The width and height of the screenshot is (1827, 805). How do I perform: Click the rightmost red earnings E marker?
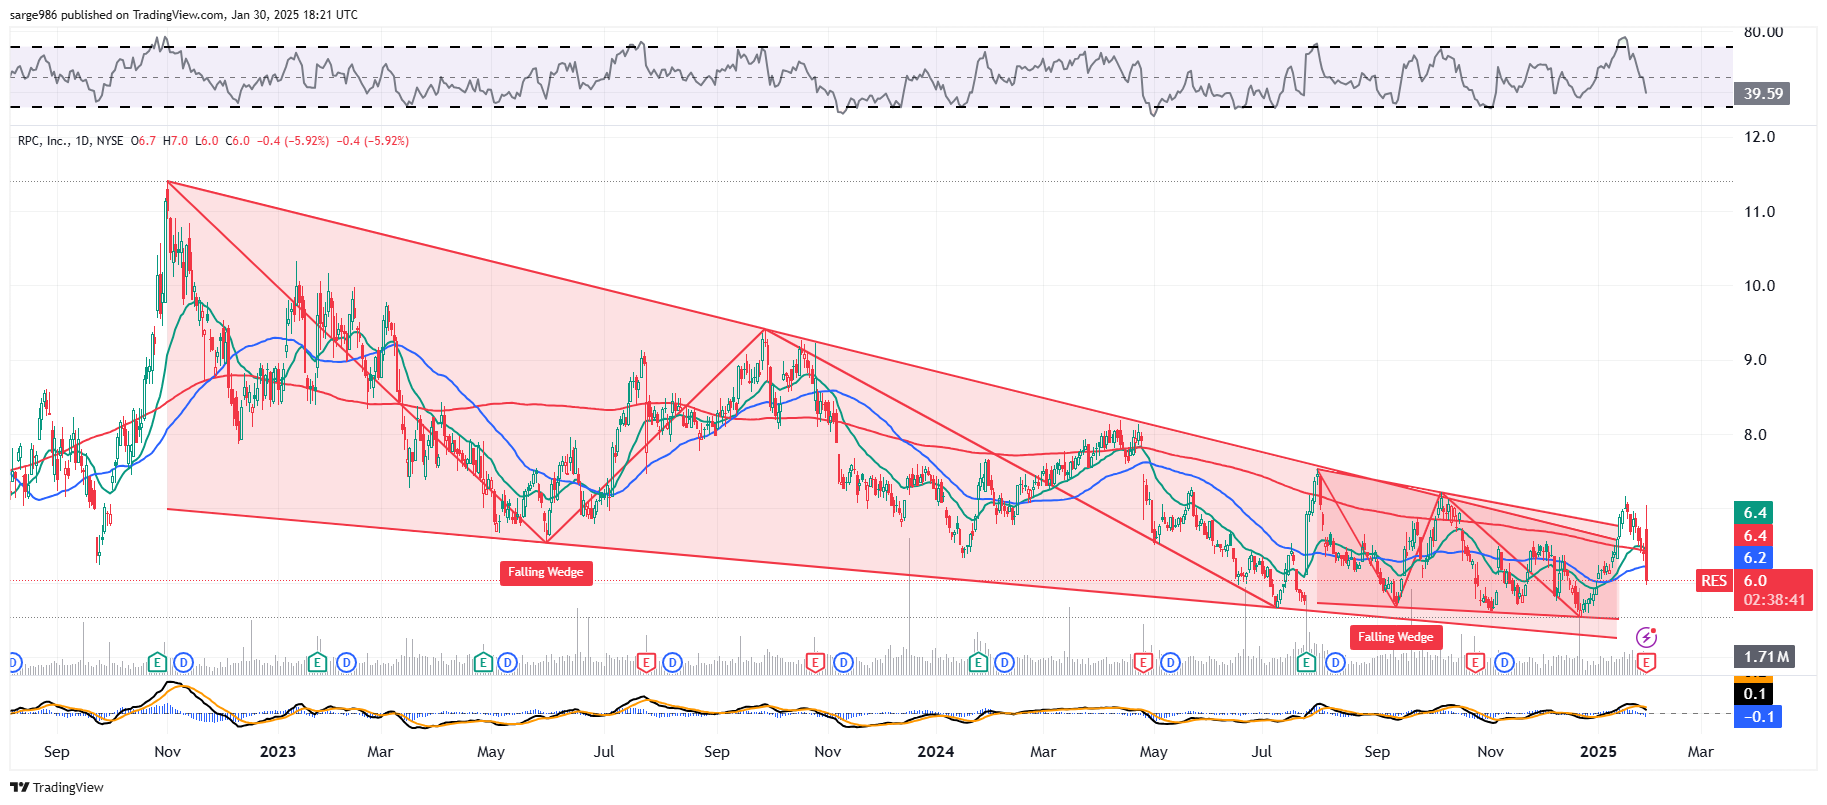(x=1646, y=662)
